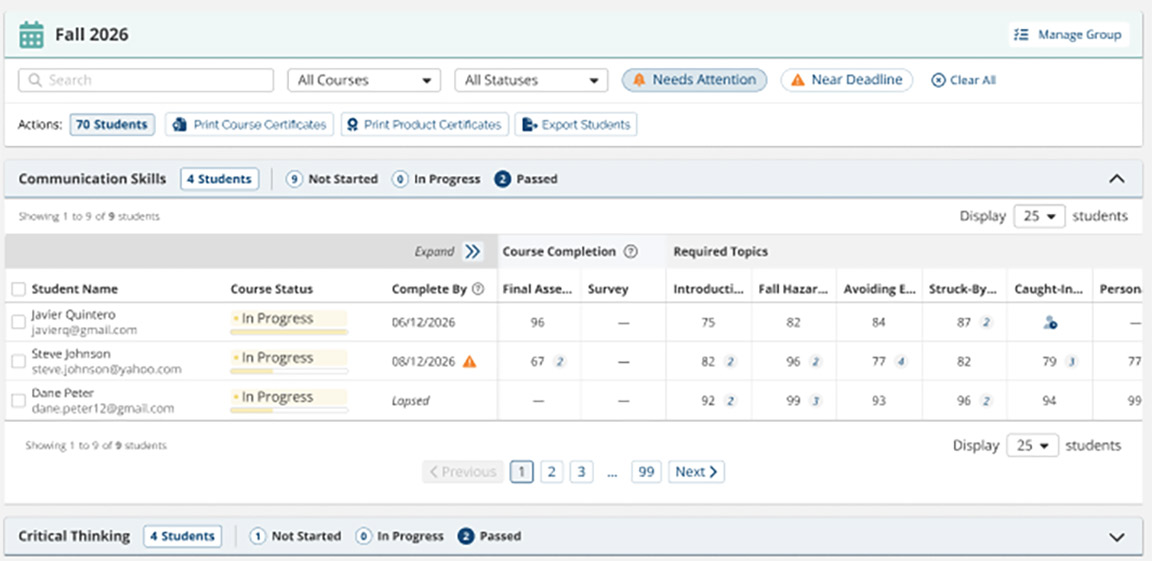The width and height of the screenshot is (1152, 561).
Task: Open the All Statuses dropdown
Action: click(531, 80)
